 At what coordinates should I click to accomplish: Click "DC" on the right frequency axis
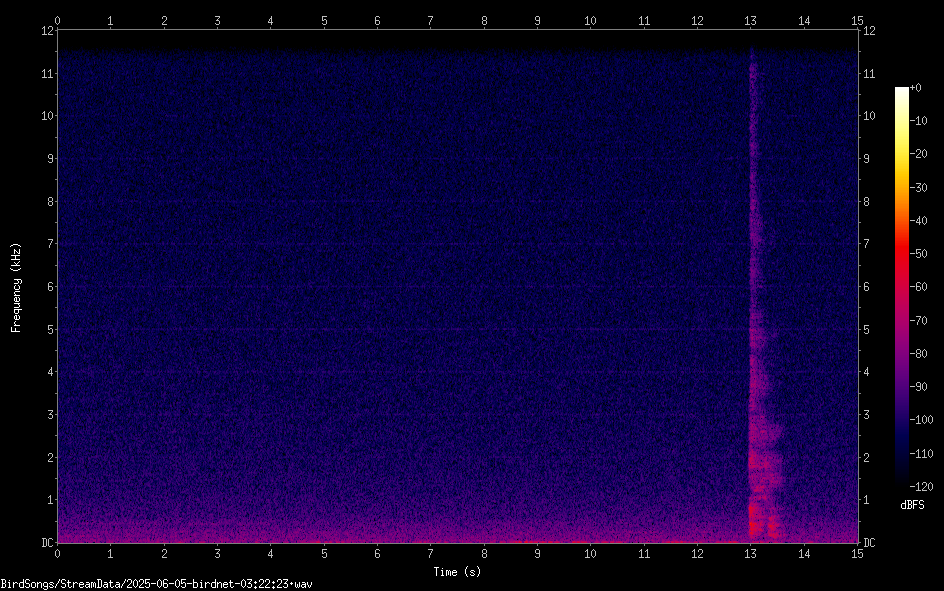869,543
